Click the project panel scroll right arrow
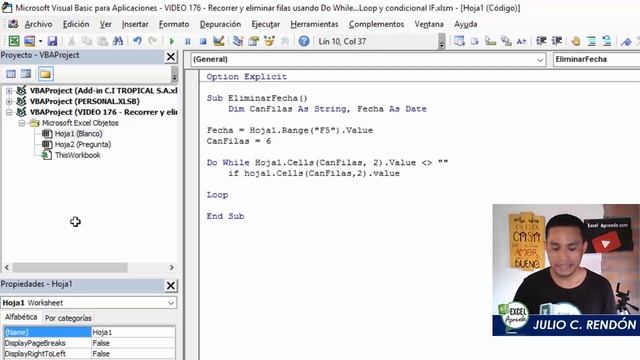Viewport: 640px width, 360px height. point(172,268)
